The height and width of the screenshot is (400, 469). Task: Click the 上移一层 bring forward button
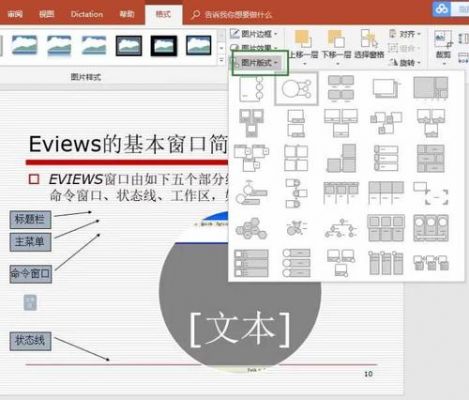pos(303,43)
